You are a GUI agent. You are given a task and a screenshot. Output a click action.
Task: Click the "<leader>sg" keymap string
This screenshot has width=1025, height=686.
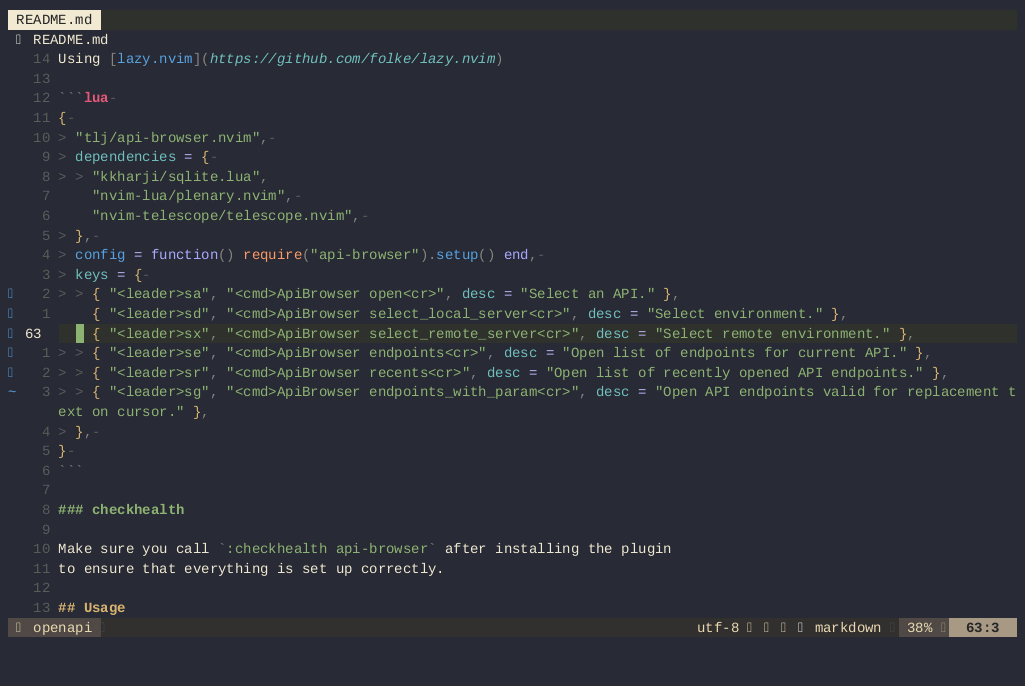point(159,392)
